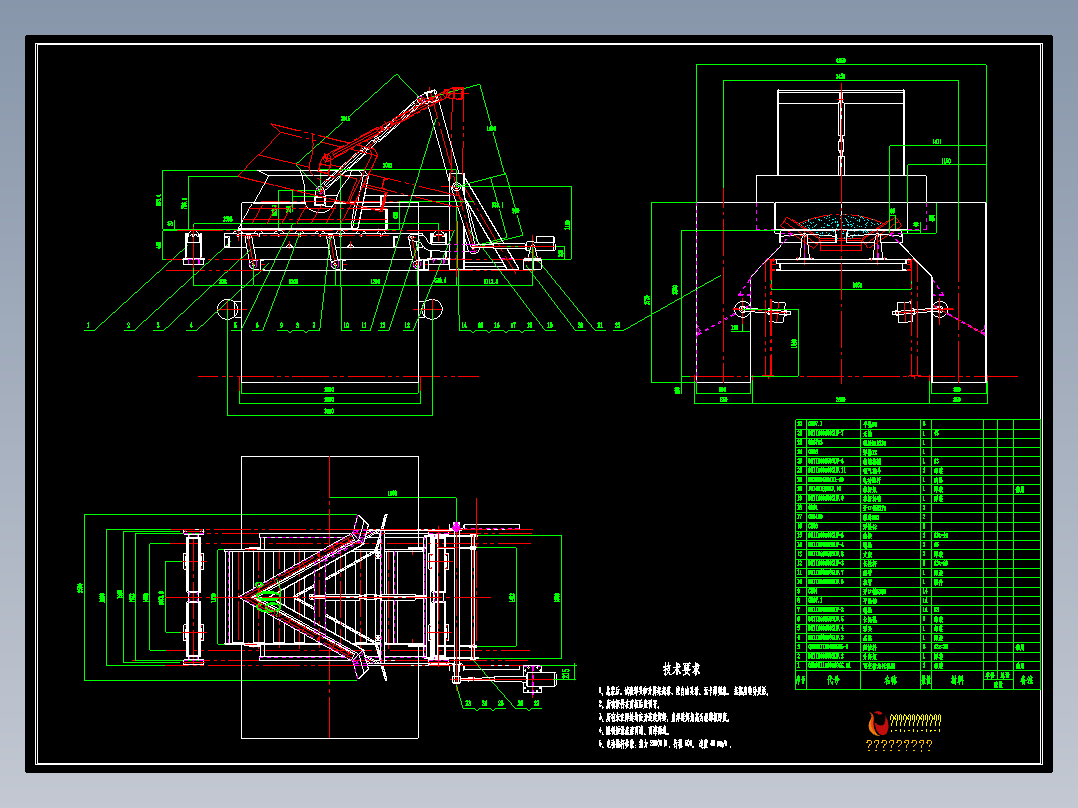1078x808 pixels.
Task: Click row number 2 cell in parts list
Action: 800,657
